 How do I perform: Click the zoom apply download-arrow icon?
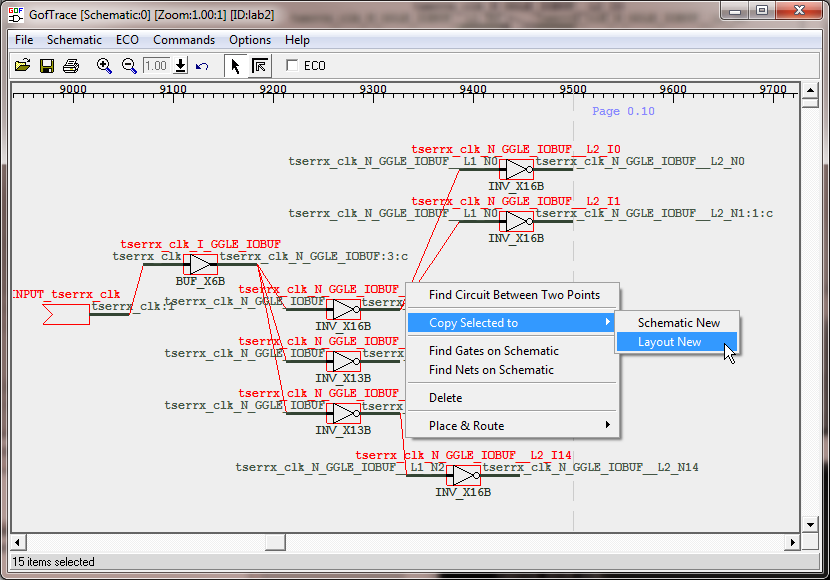(x=180, y=66)
